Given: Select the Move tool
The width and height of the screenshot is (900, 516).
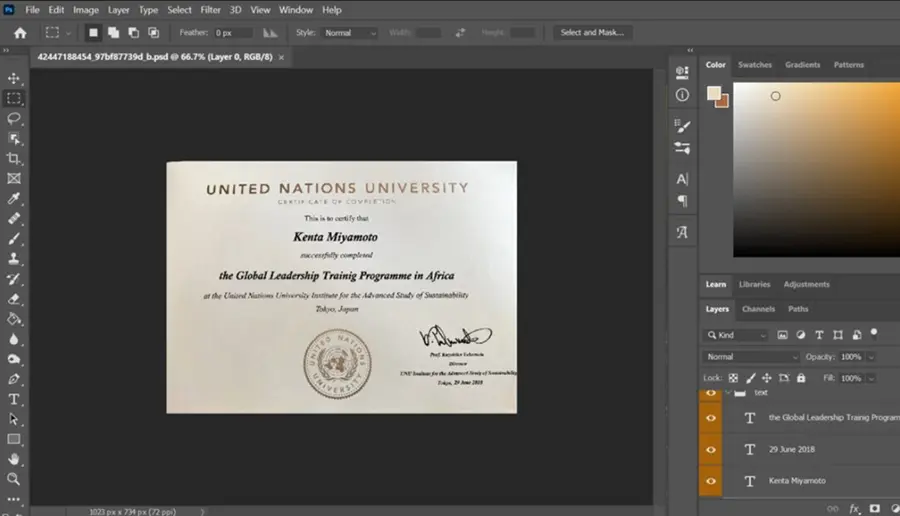Looking at the screenshot, I should (14, 78).
